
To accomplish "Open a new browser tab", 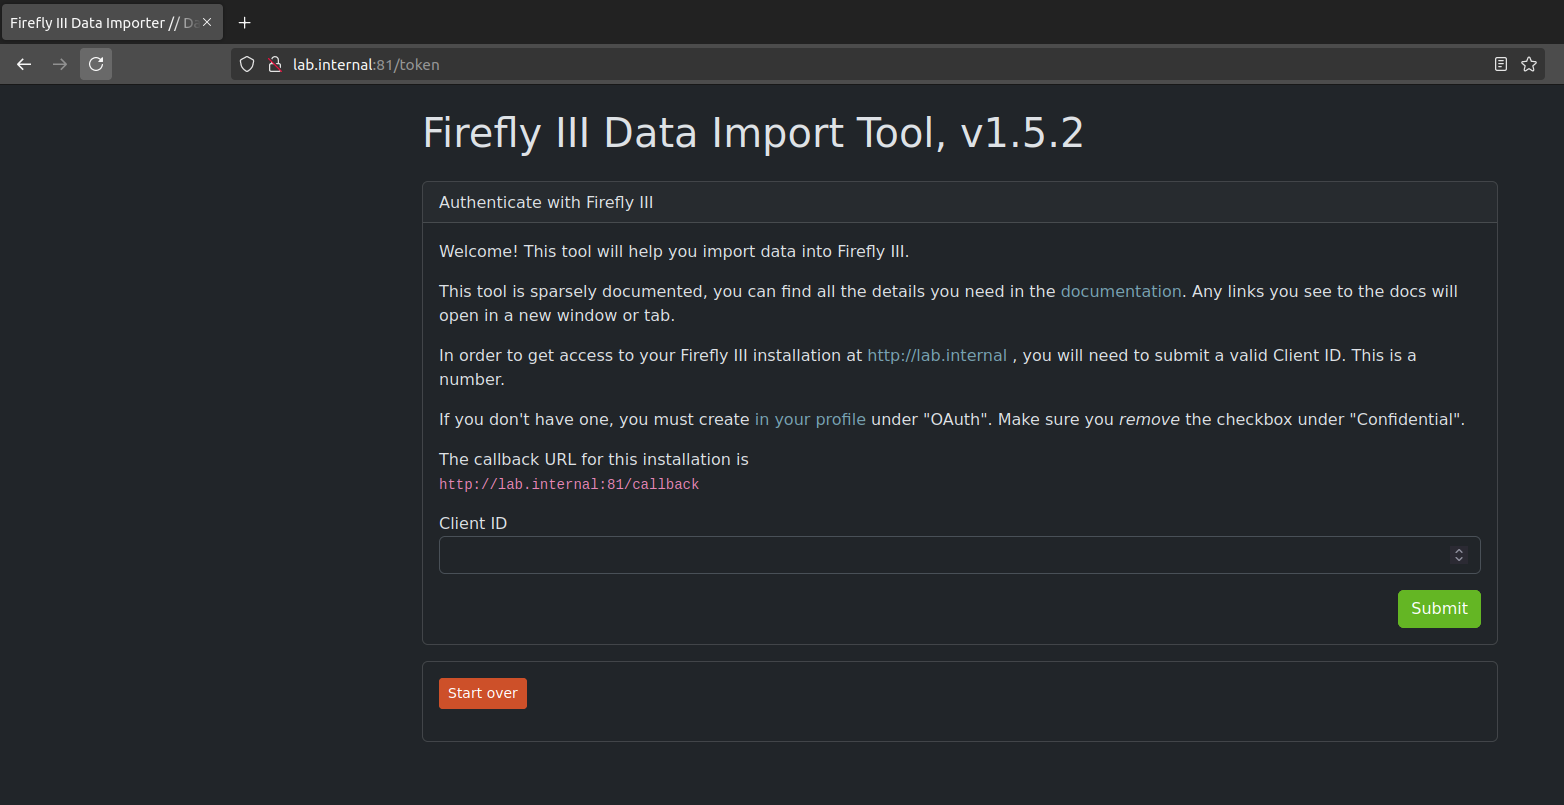I will [245, 23].
